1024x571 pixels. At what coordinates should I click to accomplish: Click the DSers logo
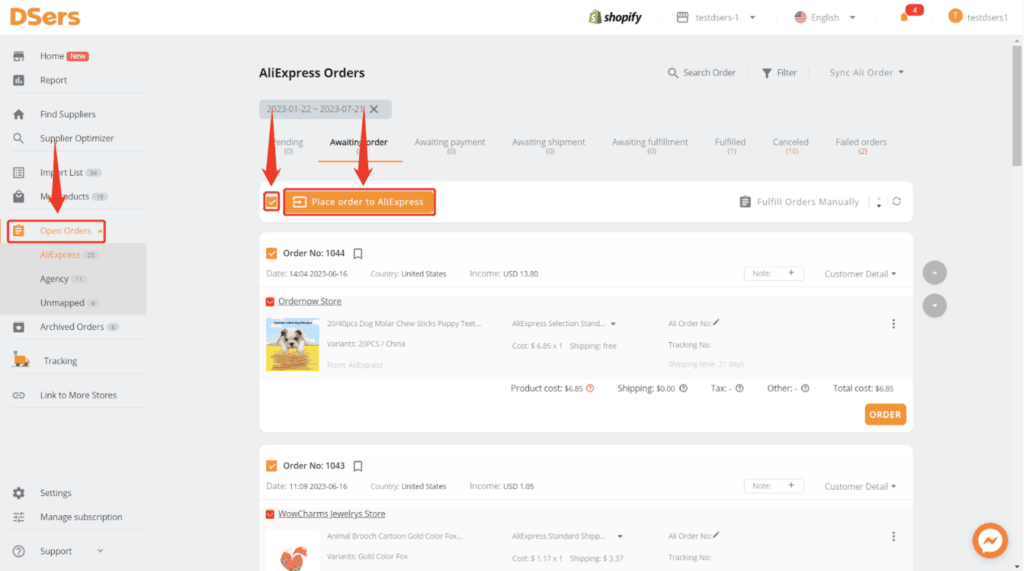point(45,16)
